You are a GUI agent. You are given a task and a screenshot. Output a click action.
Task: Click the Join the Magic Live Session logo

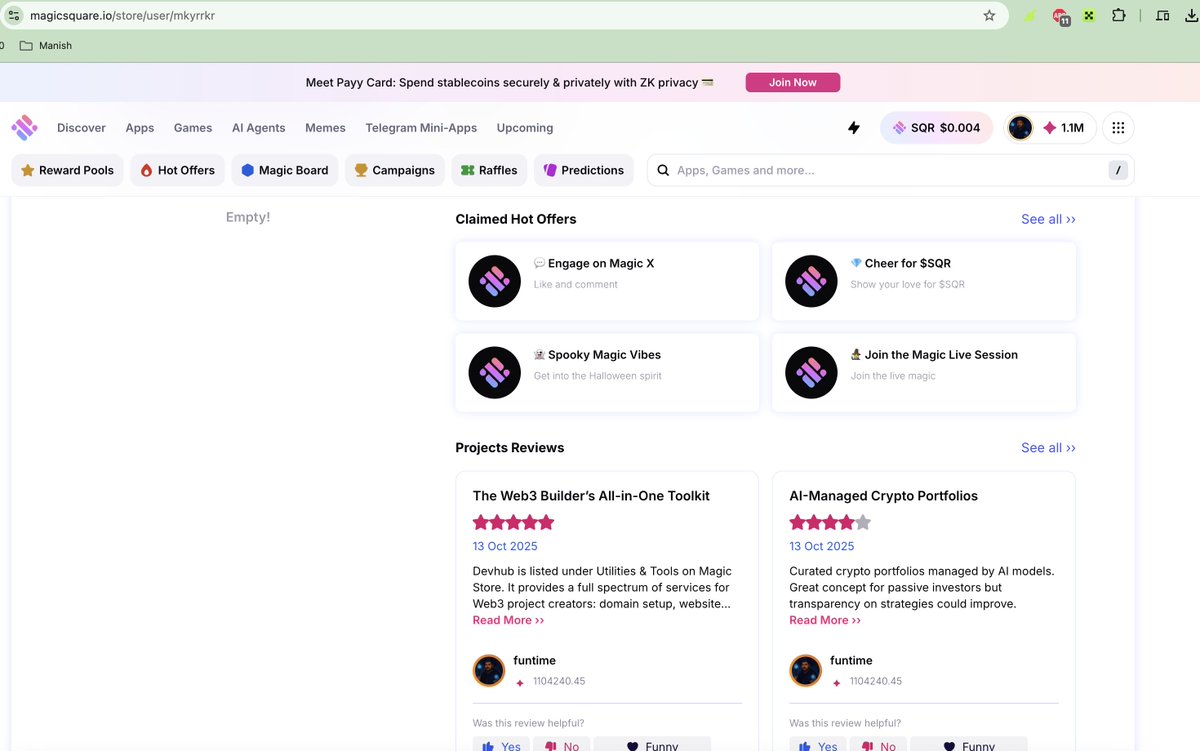(811, 373)
